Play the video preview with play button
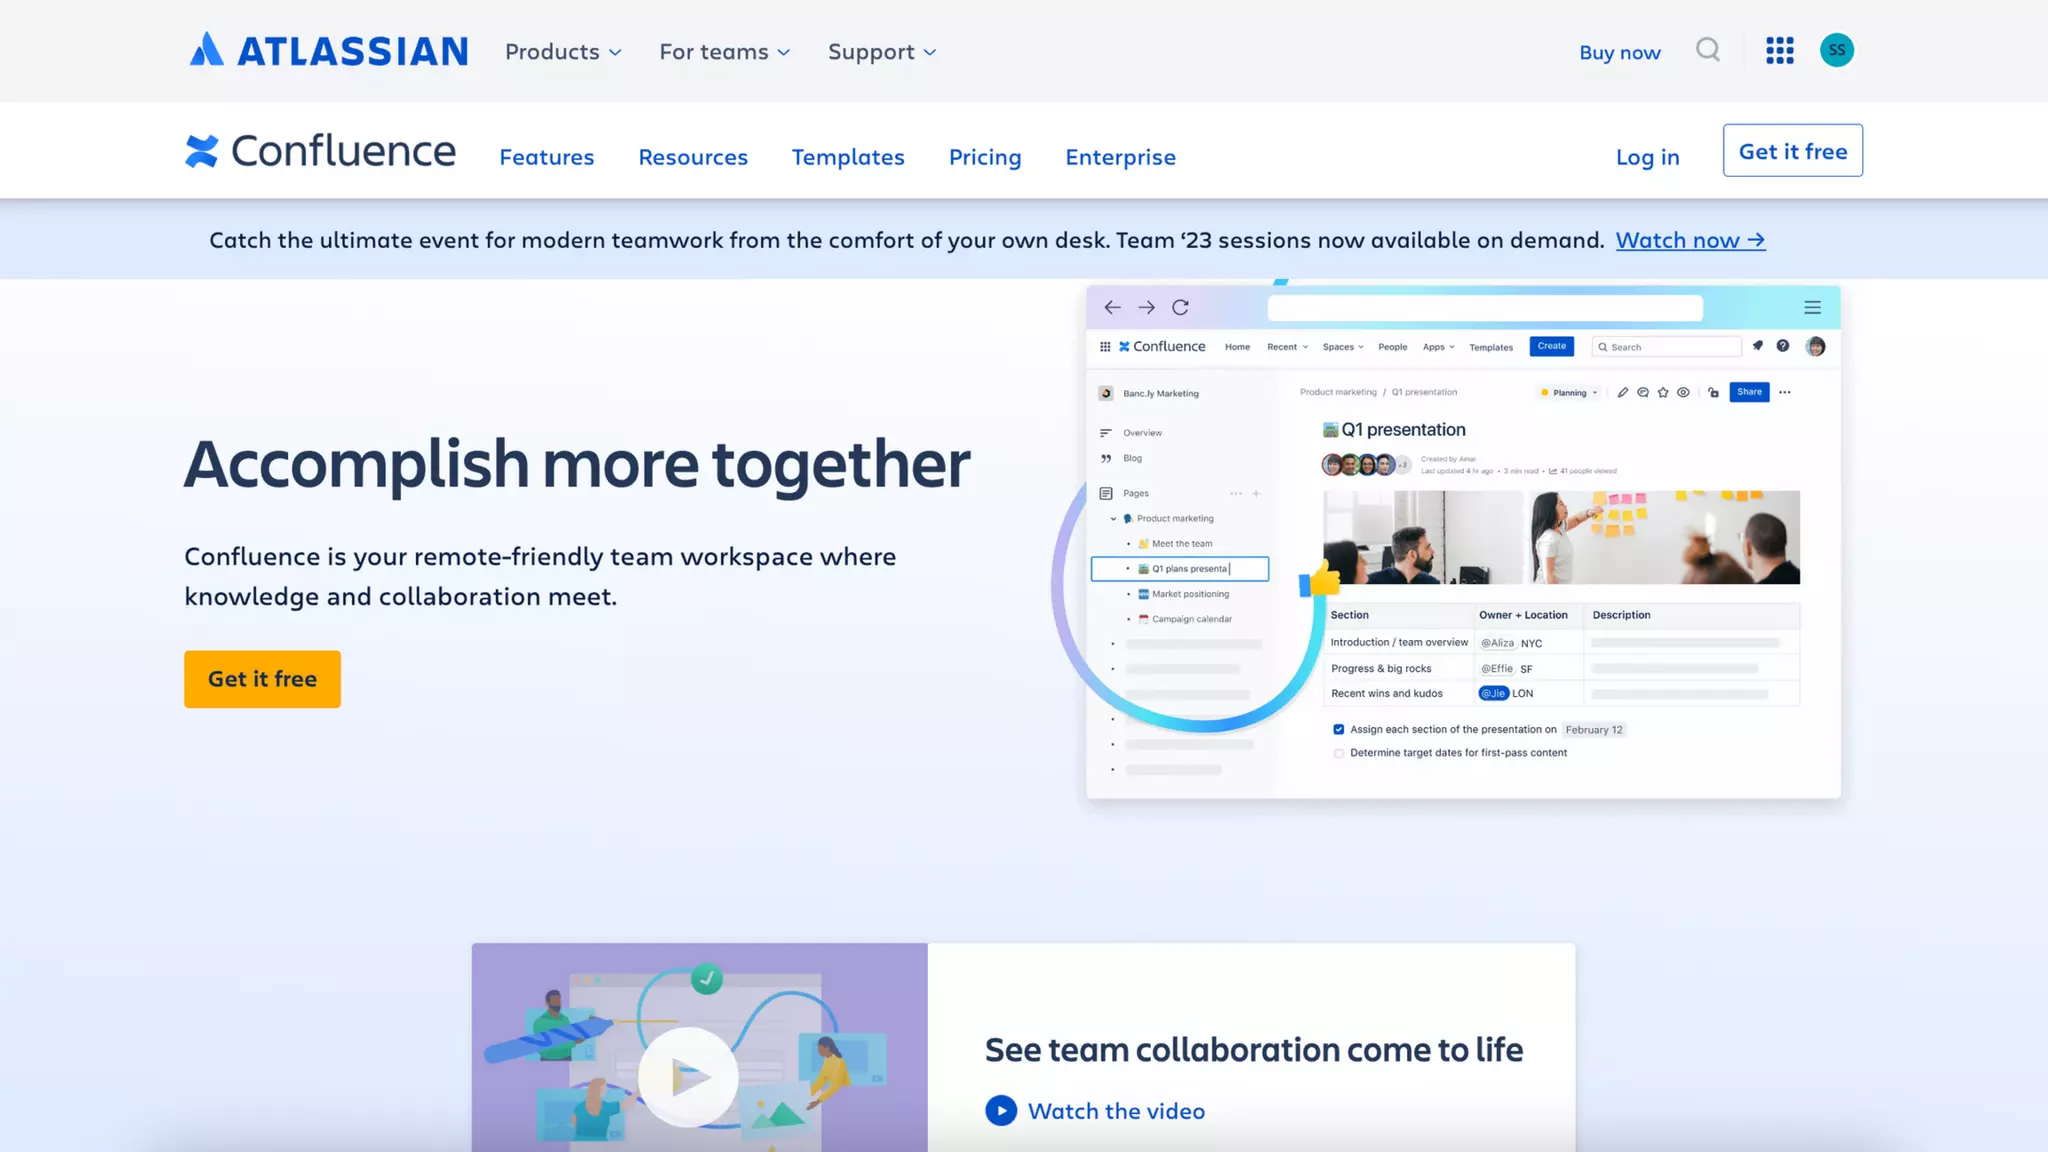The image size is (2048, 1152). (x=688, y=1077)
